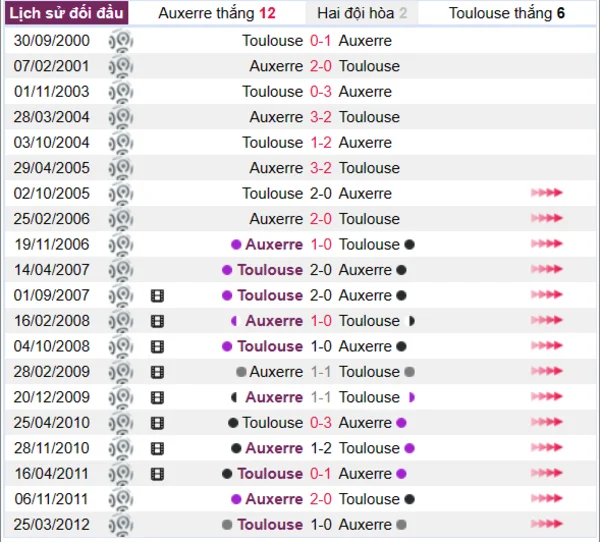This screenshot has height=542, width=600.
Task: Click pink arrows for 16/02/2008 match
Action: (x=546, y=320)
